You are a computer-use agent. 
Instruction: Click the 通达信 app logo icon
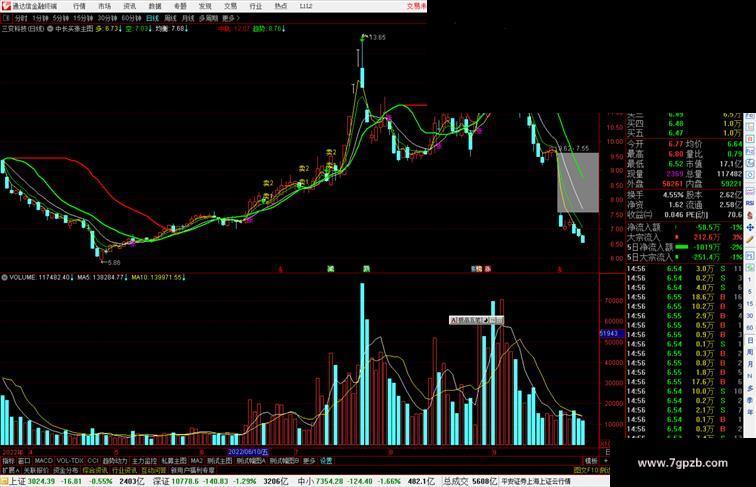(x=6, y=6)
